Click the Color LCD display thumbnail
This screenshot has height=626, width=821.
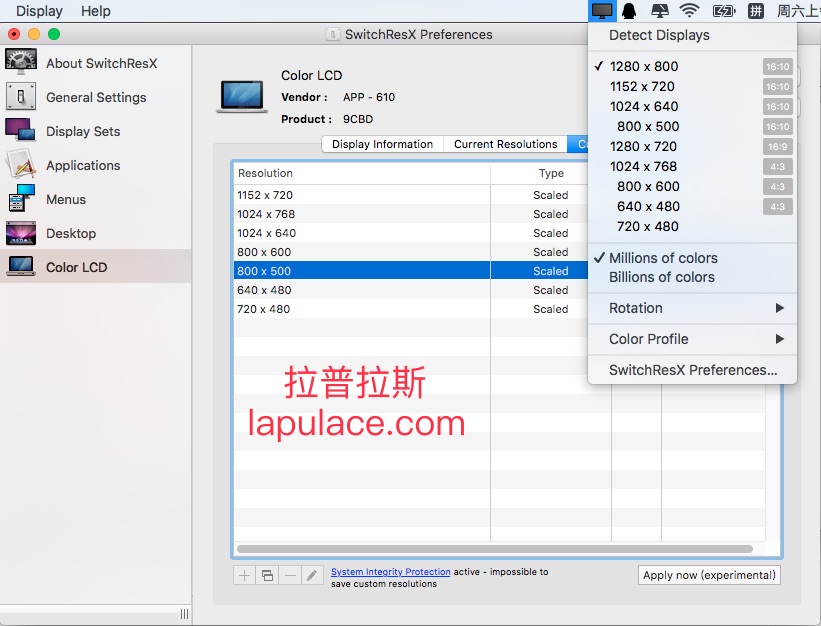(x=242, y=97)
